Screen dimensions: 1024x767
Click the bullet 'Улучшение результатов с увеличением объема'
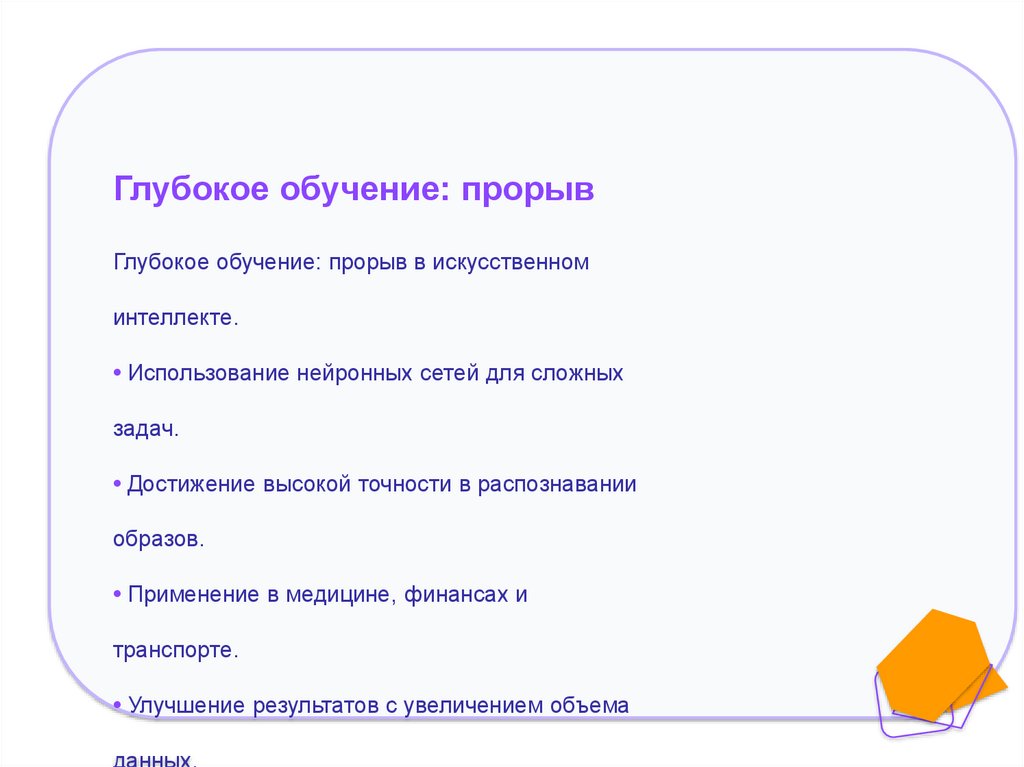coord(371,706)
